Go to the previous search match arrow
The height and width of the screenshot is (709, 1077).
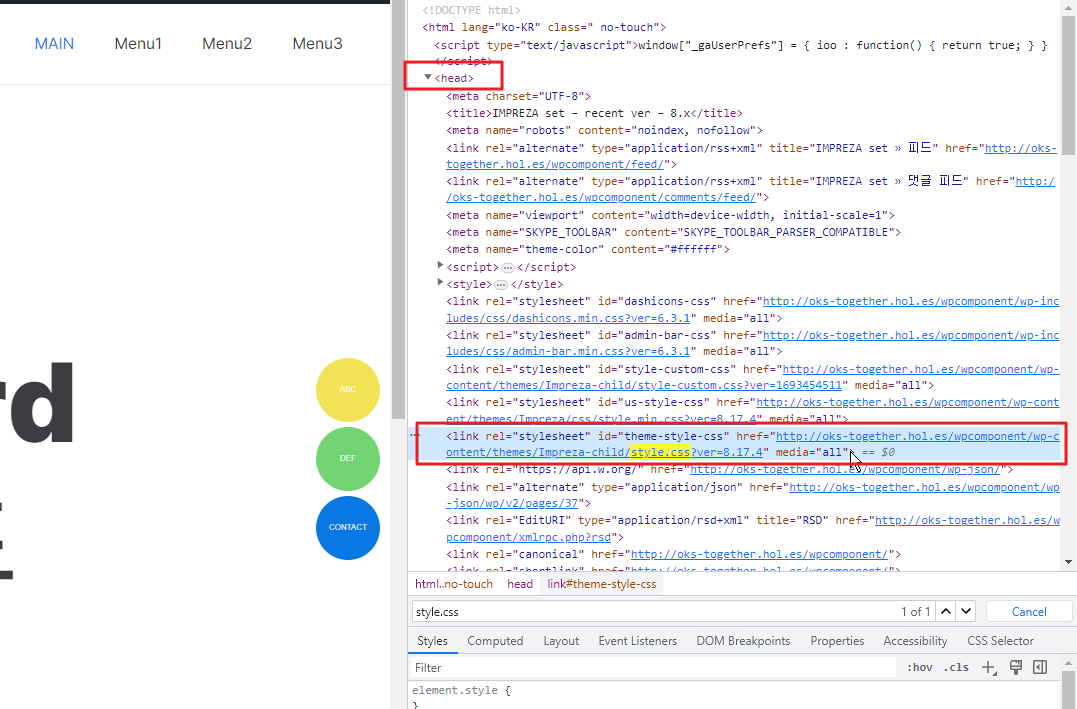pos(946,611)
